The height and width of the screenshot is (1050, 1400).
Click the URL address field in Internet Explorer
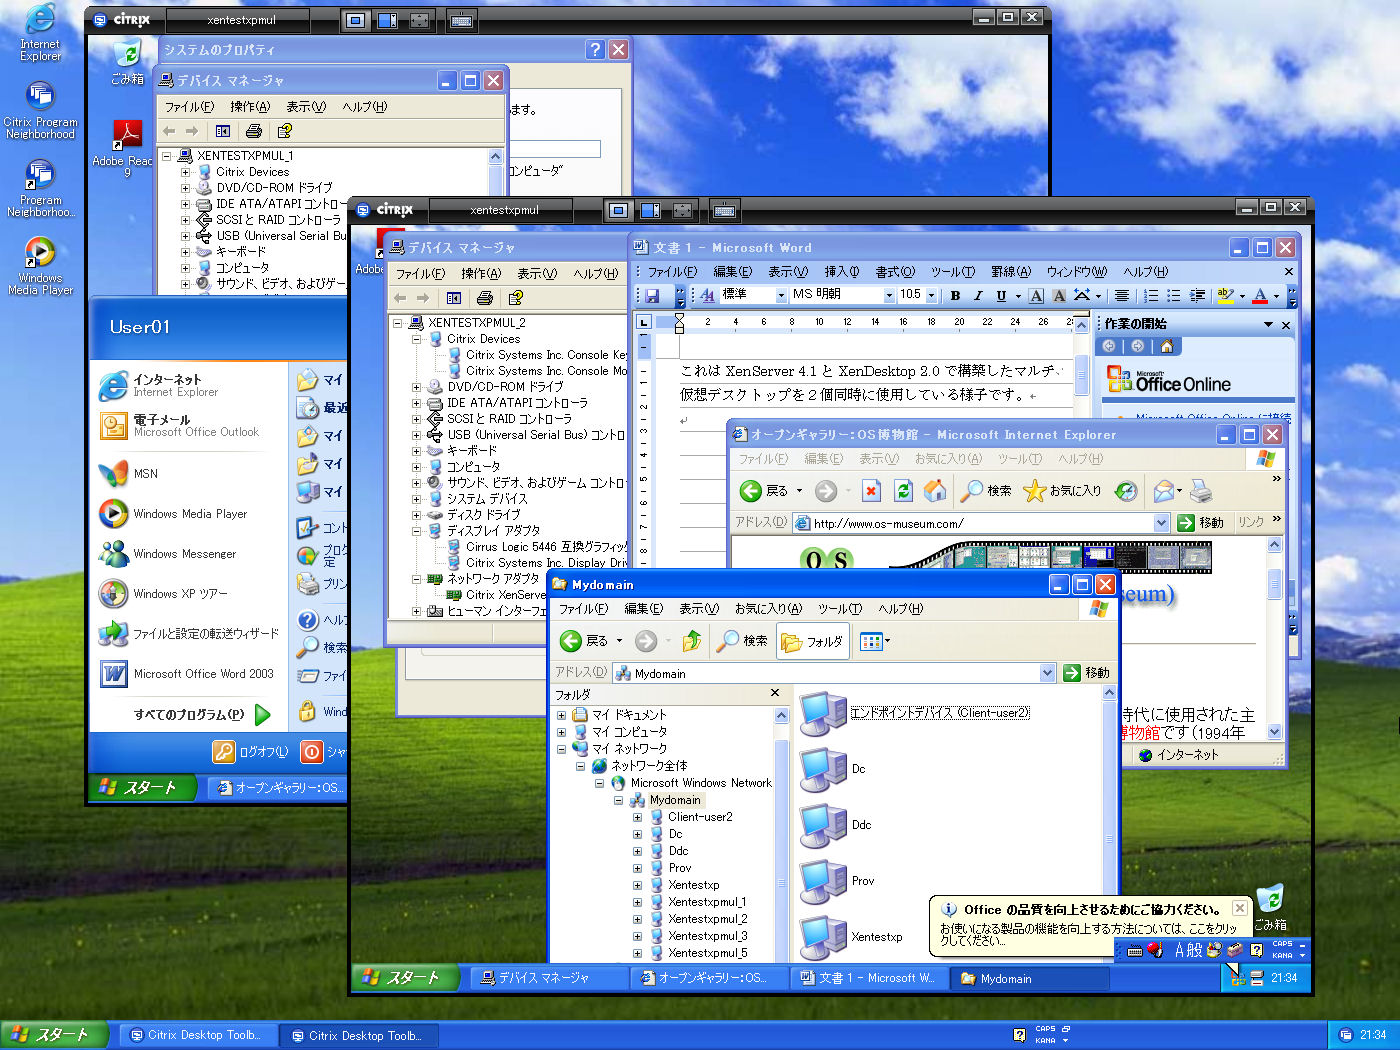[x=980, y=523]
